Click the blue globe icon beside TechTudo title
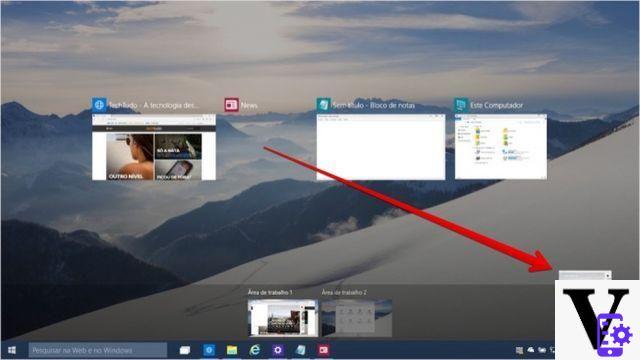 click(99, 105)
